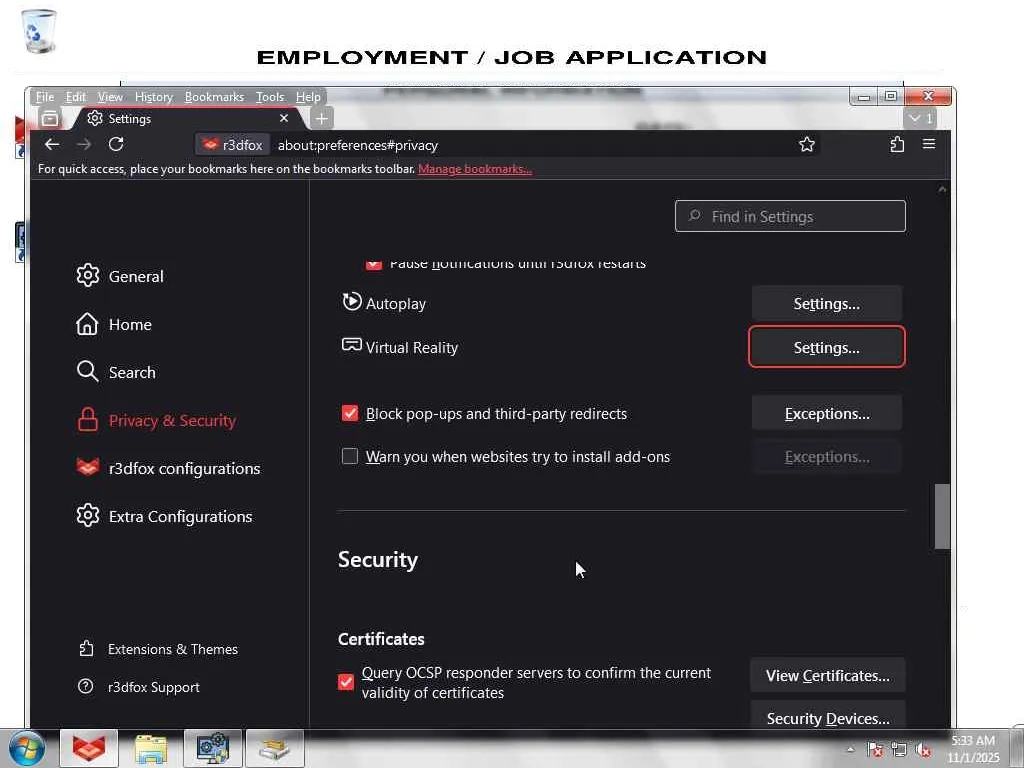Click the network tray icon
This screenshot has height=768, width=1024.
click(899, 750)
